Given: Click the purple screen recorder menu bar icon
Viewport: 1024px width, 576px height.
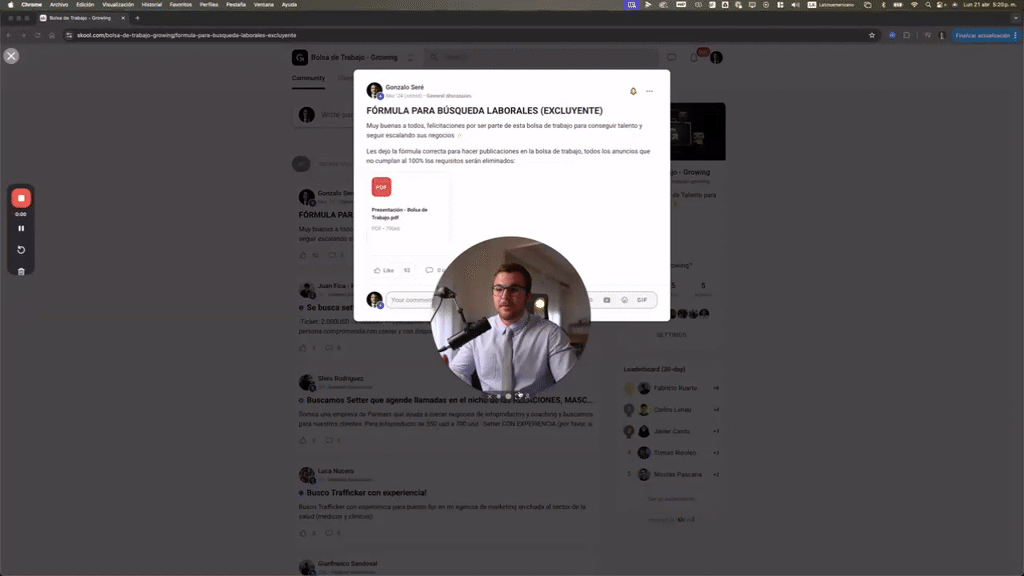Looking at the screenshot, I should 632,5.
